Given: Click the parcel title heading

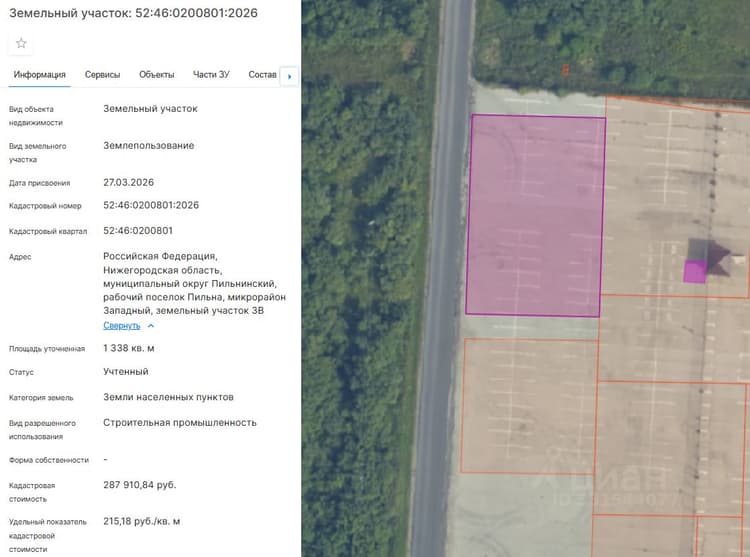Looking at the screenshot, I should [x=133, y=13].
